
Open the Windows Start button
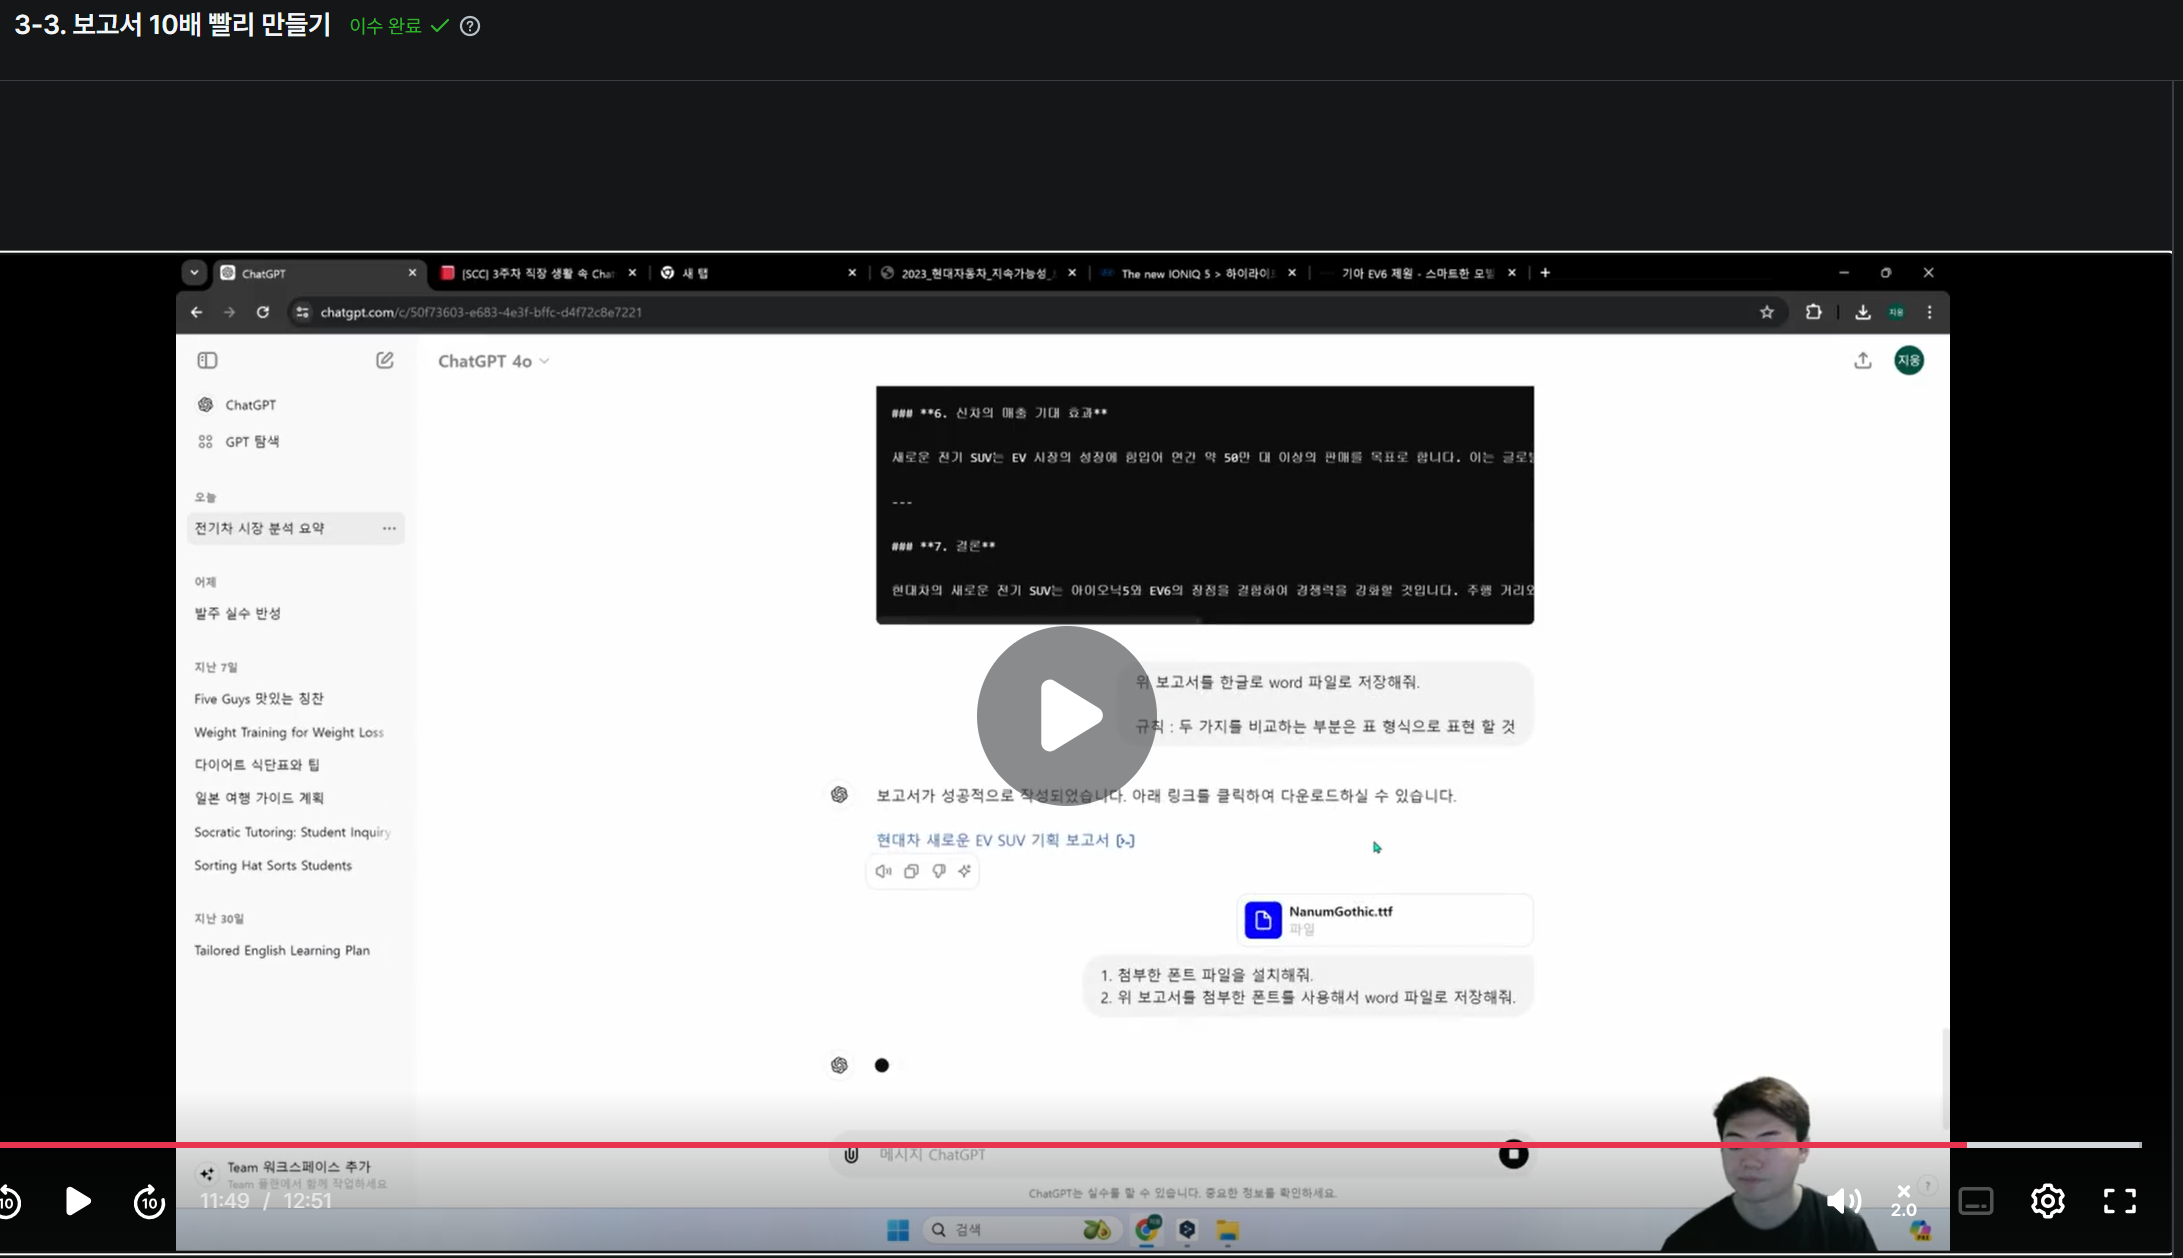(x=898, y=1230)
